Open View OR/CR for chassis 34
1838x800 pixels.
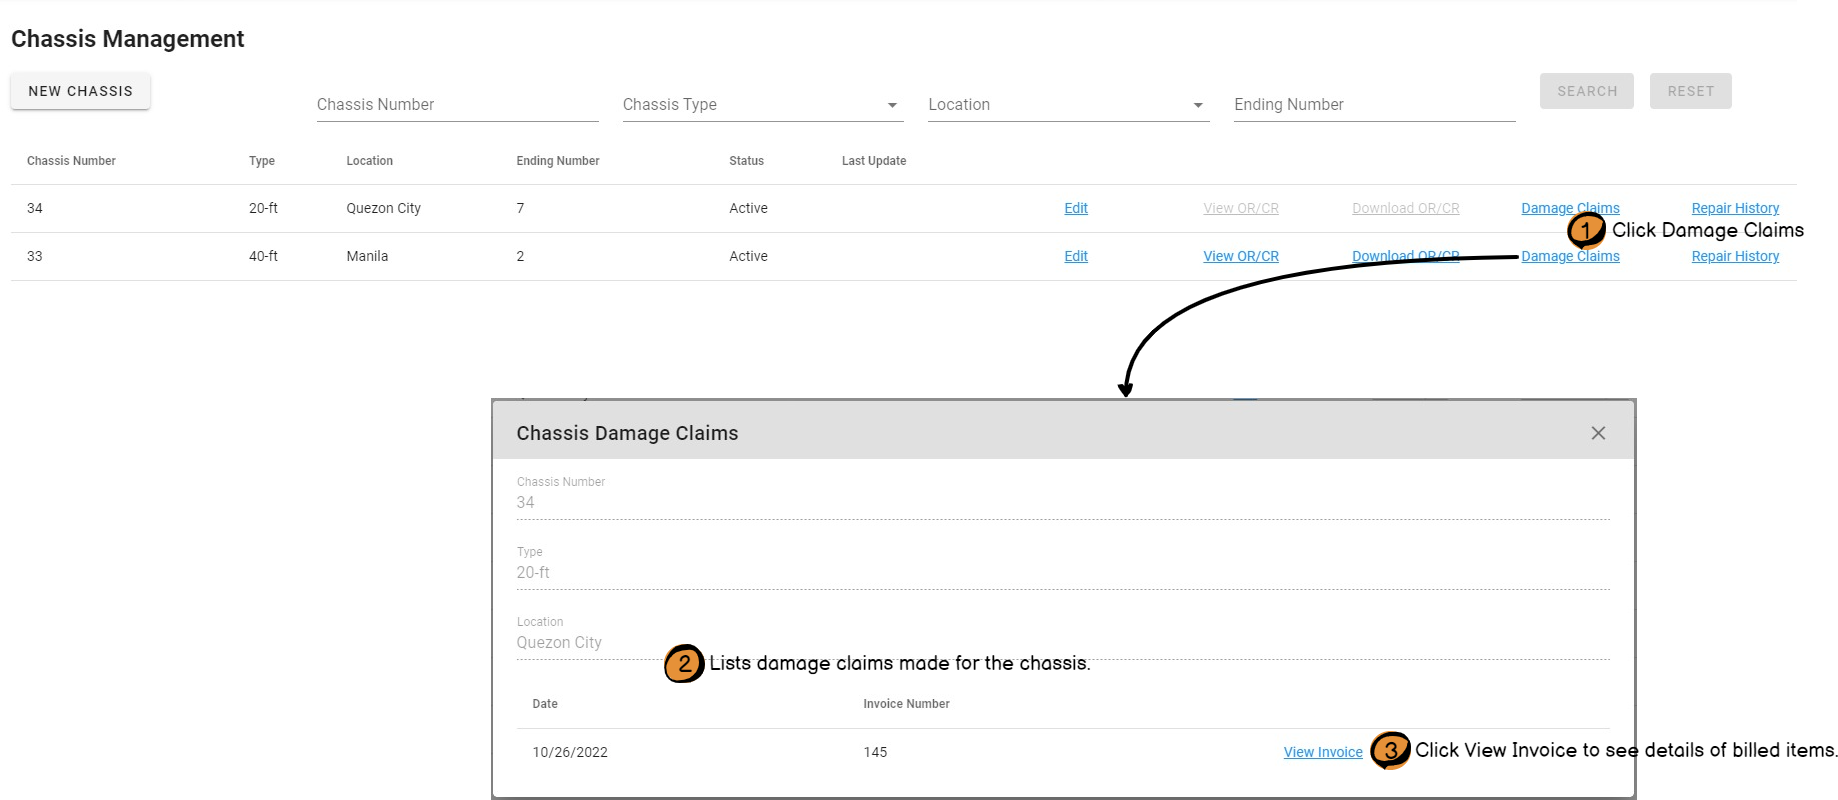1240,208
